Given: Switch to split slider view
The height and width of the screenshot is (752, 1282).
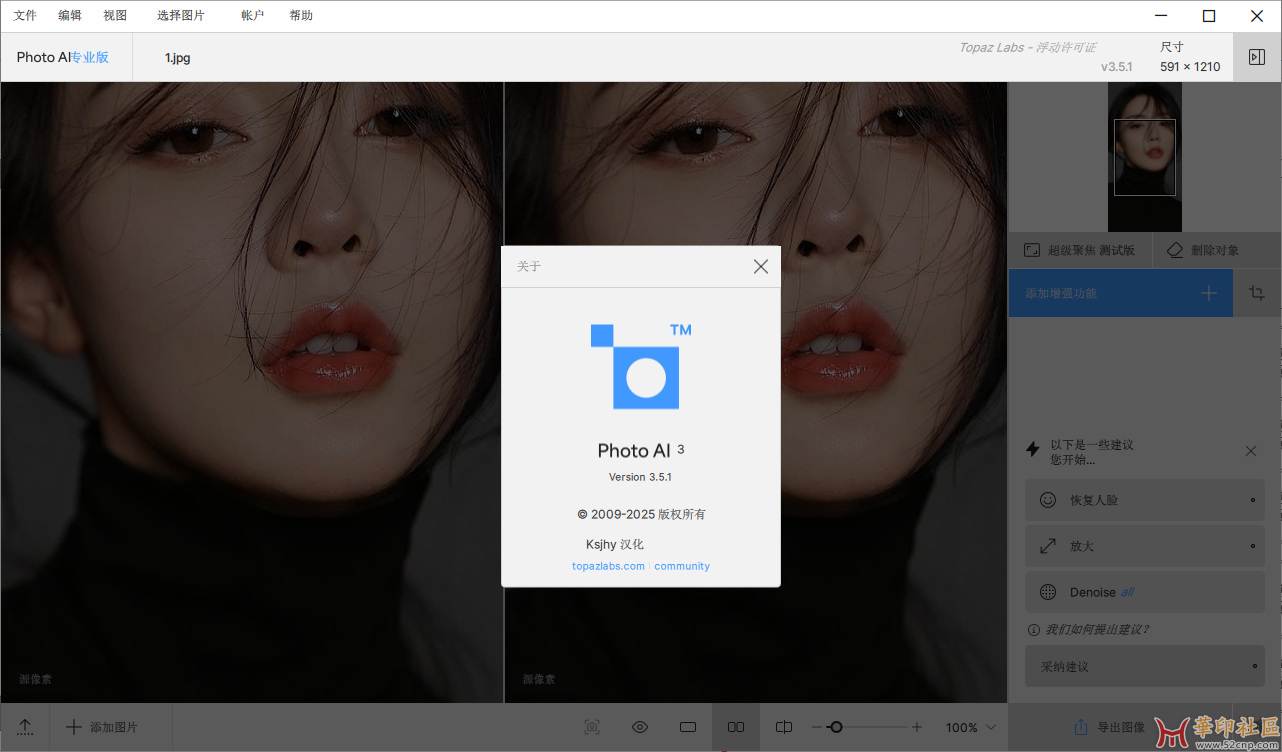Looking at the screenshot, I should 784,727.
